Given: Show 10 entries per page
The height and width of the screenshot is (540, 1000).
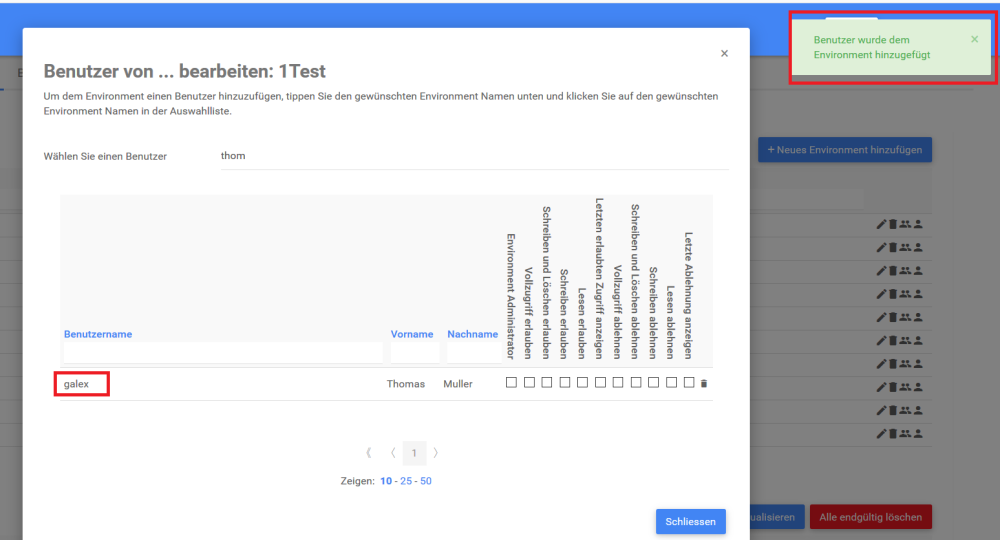Looking at the screenshot, I should click(386, 481).
